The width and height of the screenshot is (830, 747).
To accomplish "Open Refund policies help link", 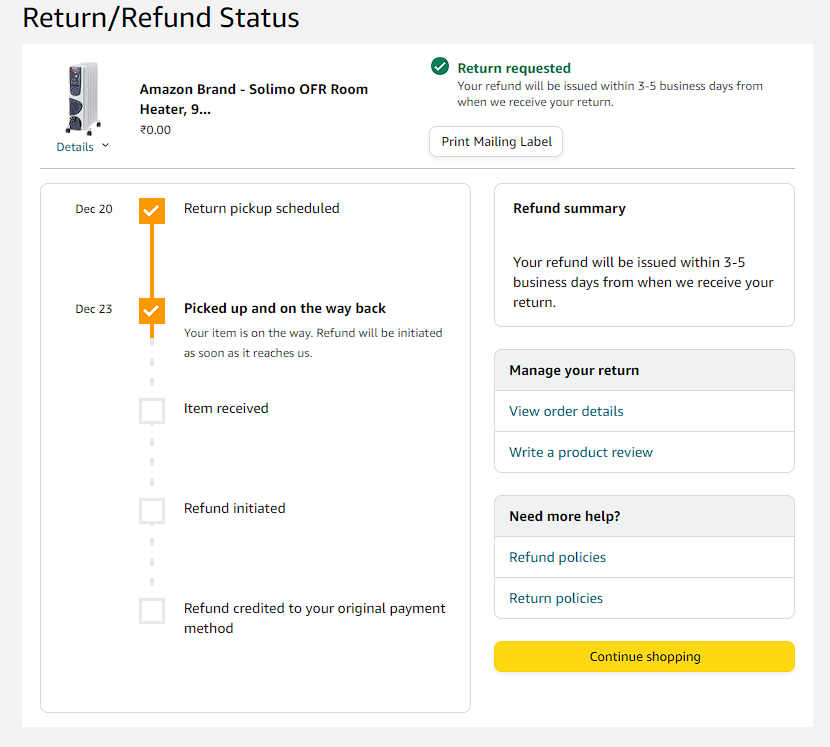I will [557, 557].
